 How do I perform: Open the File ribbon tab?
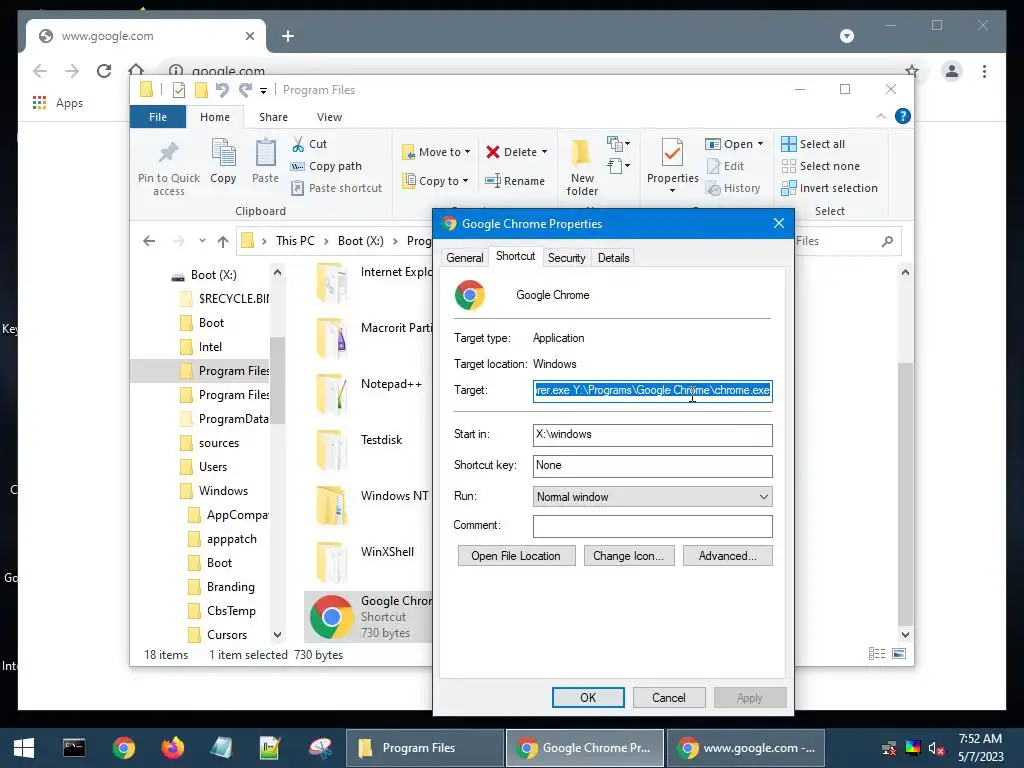[x=158, y=117]
